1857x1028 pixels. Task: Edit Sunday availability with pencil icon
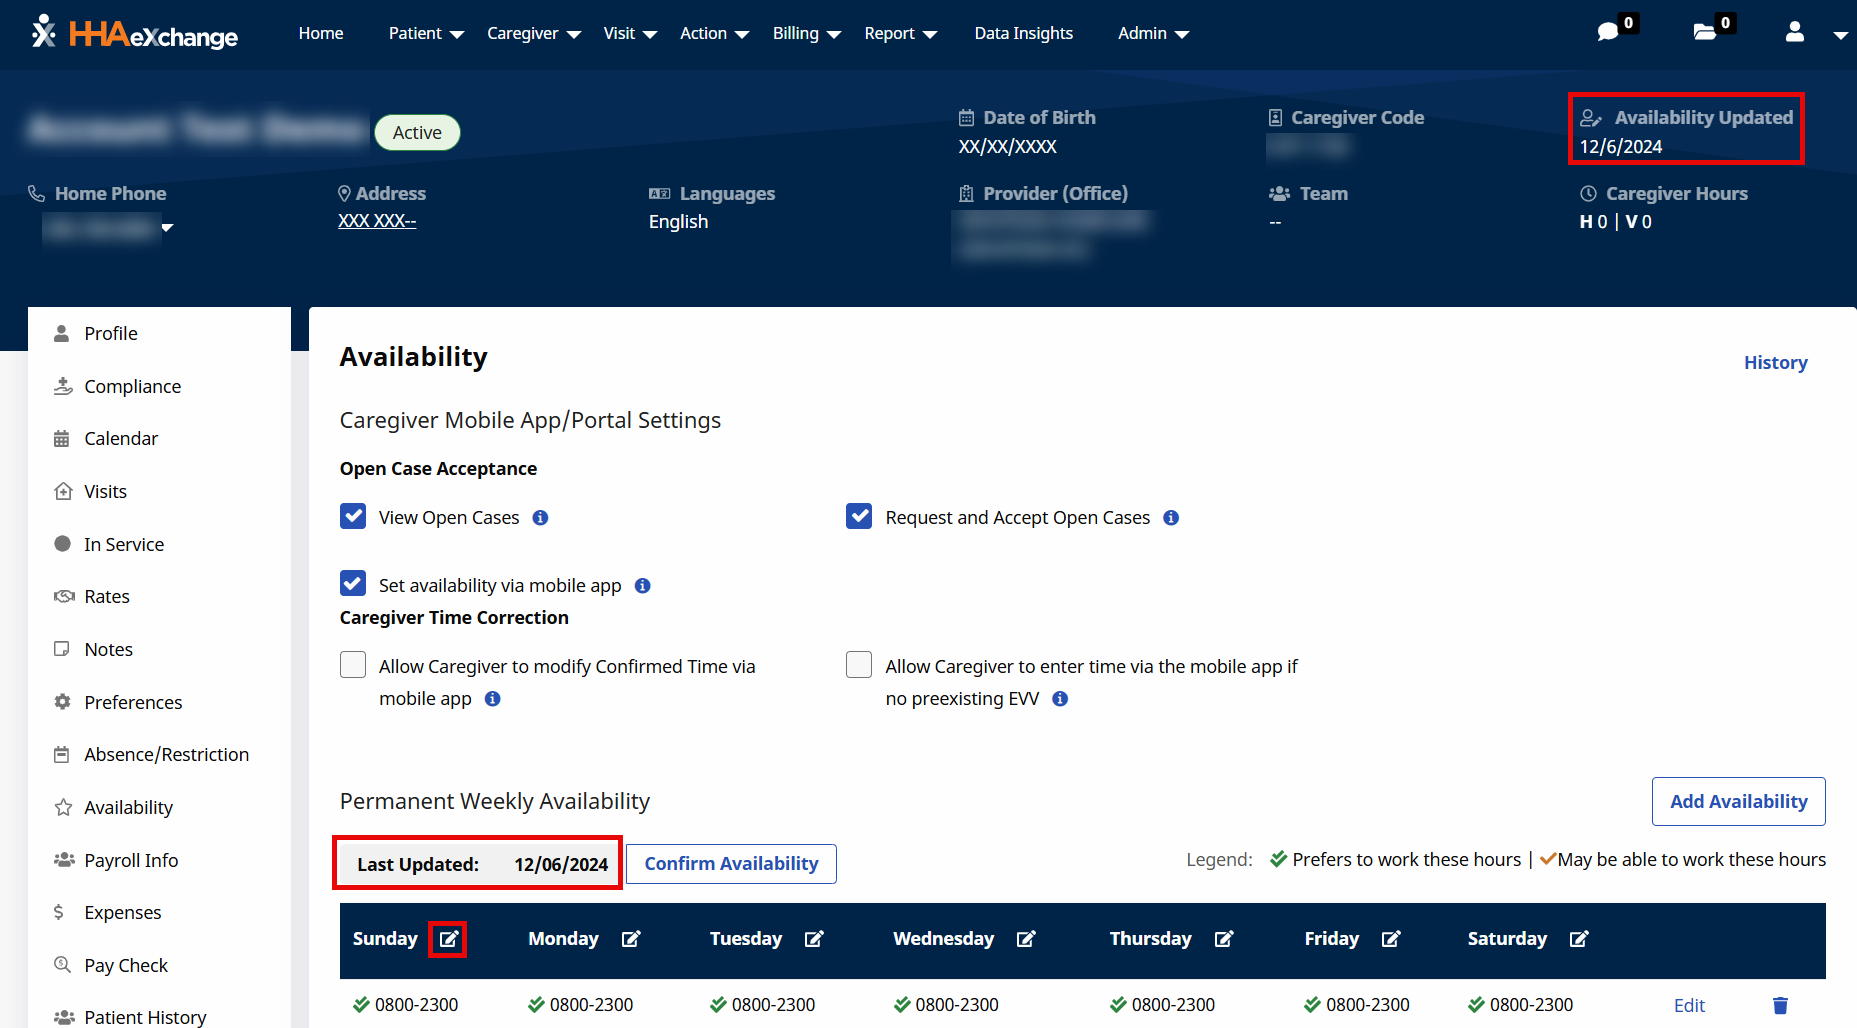tap(447, 938)
